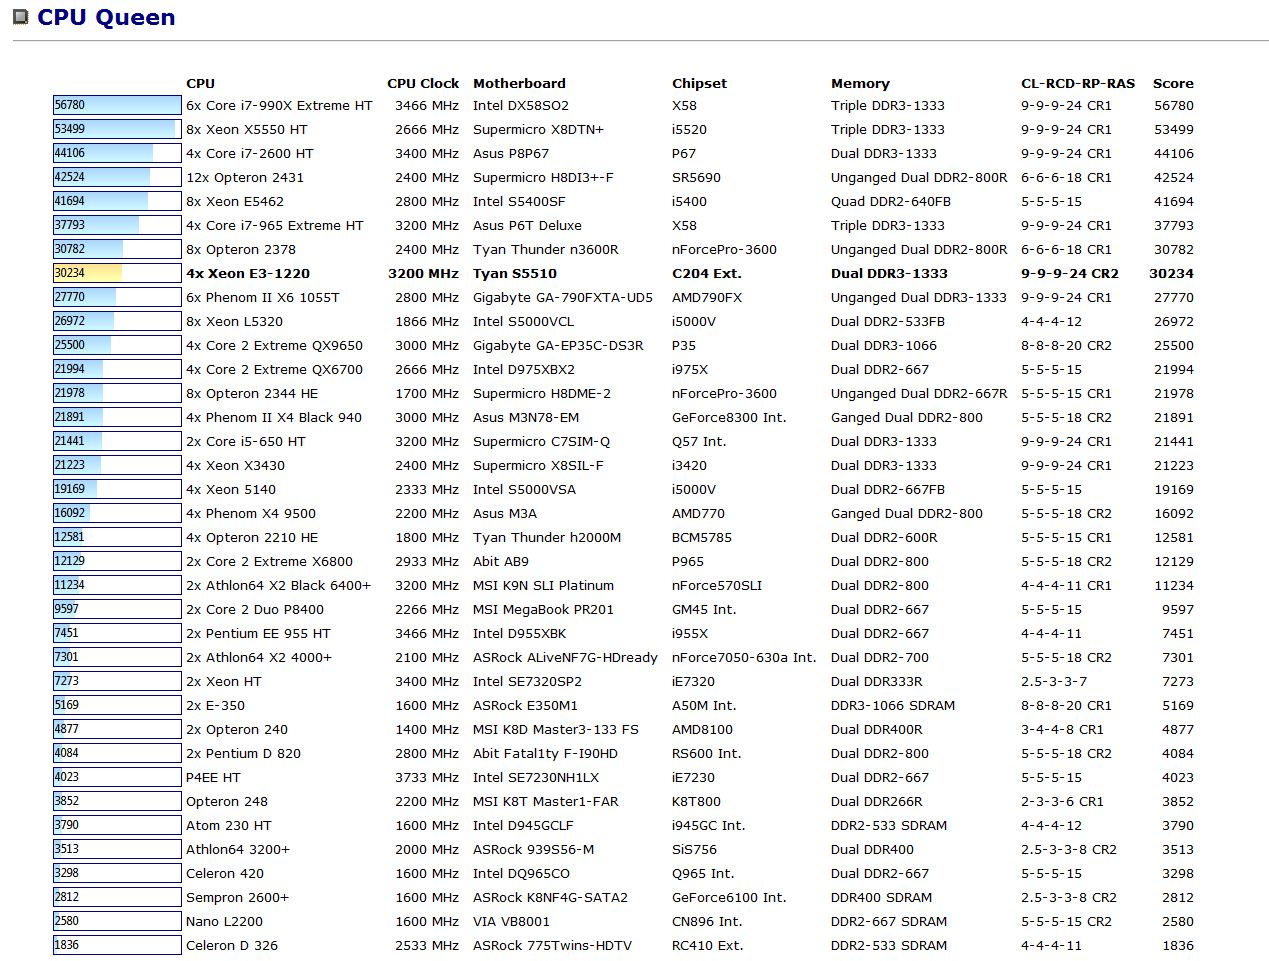The height and width of the screenshot is (961, 1269).
Task: Select 2x Athlon64 X2 Black 6400+
Action: [x=278, y=585]
